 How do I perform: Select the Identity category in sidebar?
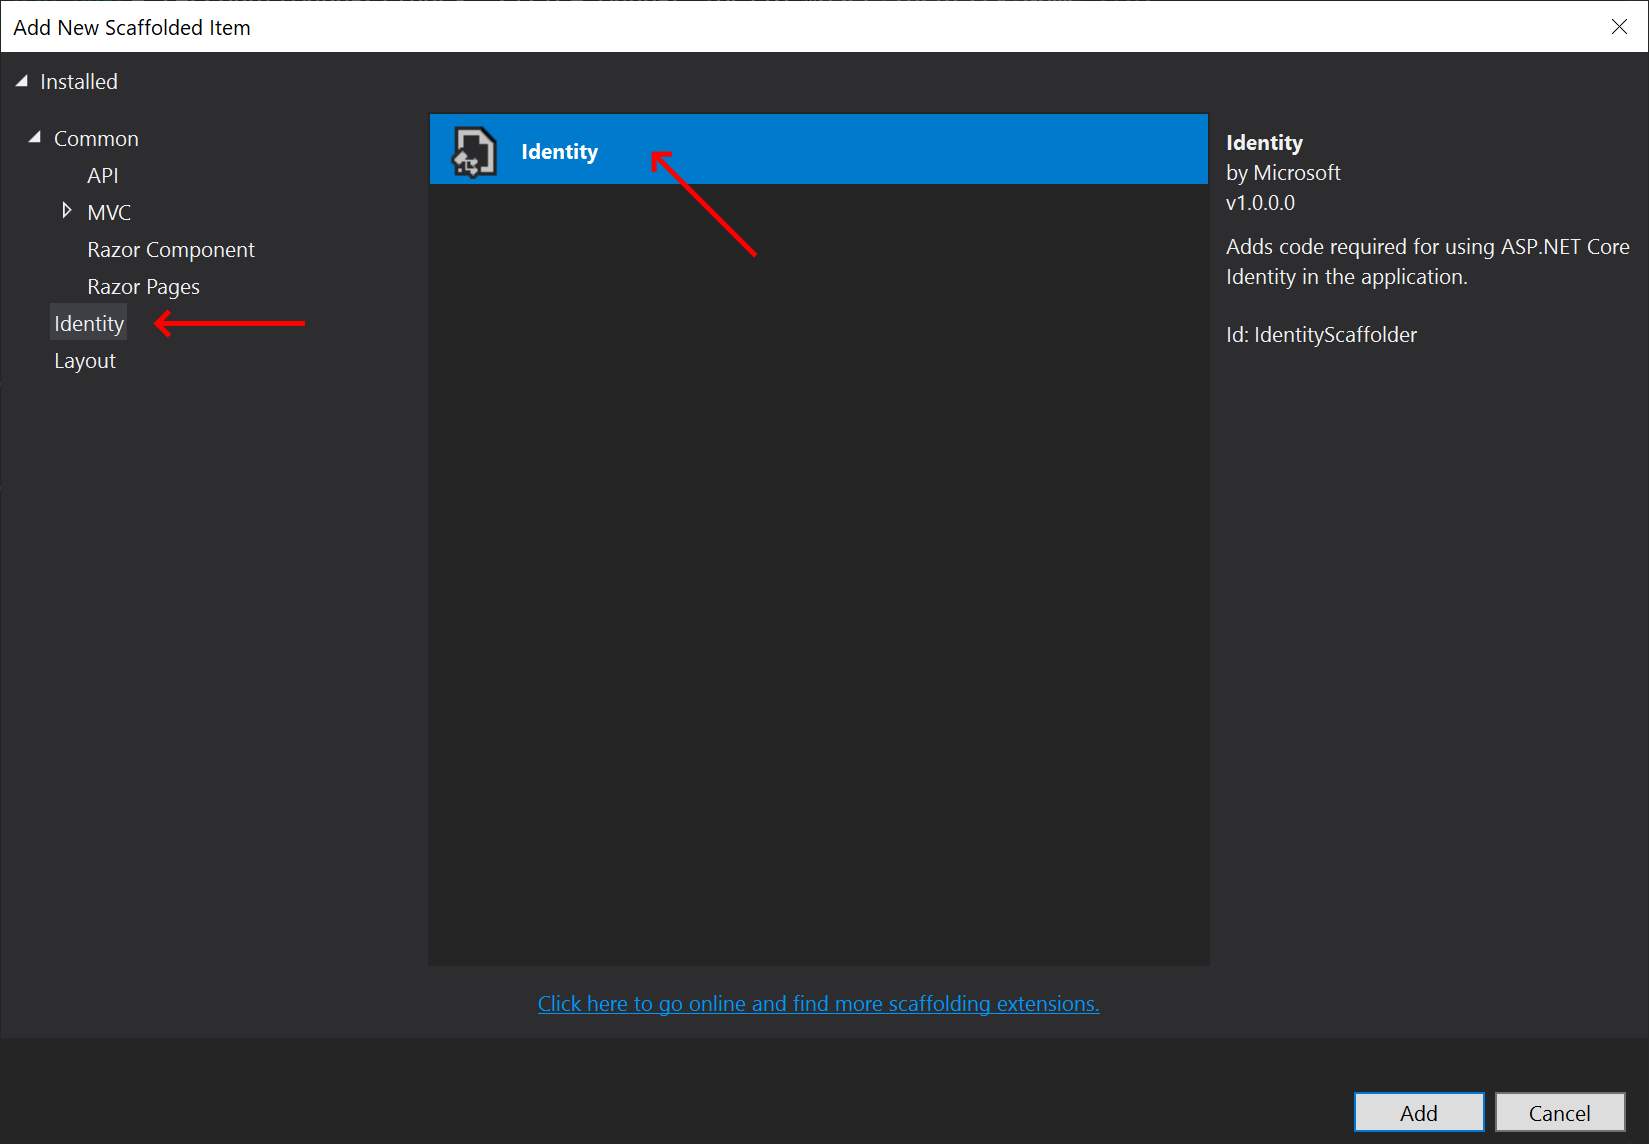tap(88, 322)
